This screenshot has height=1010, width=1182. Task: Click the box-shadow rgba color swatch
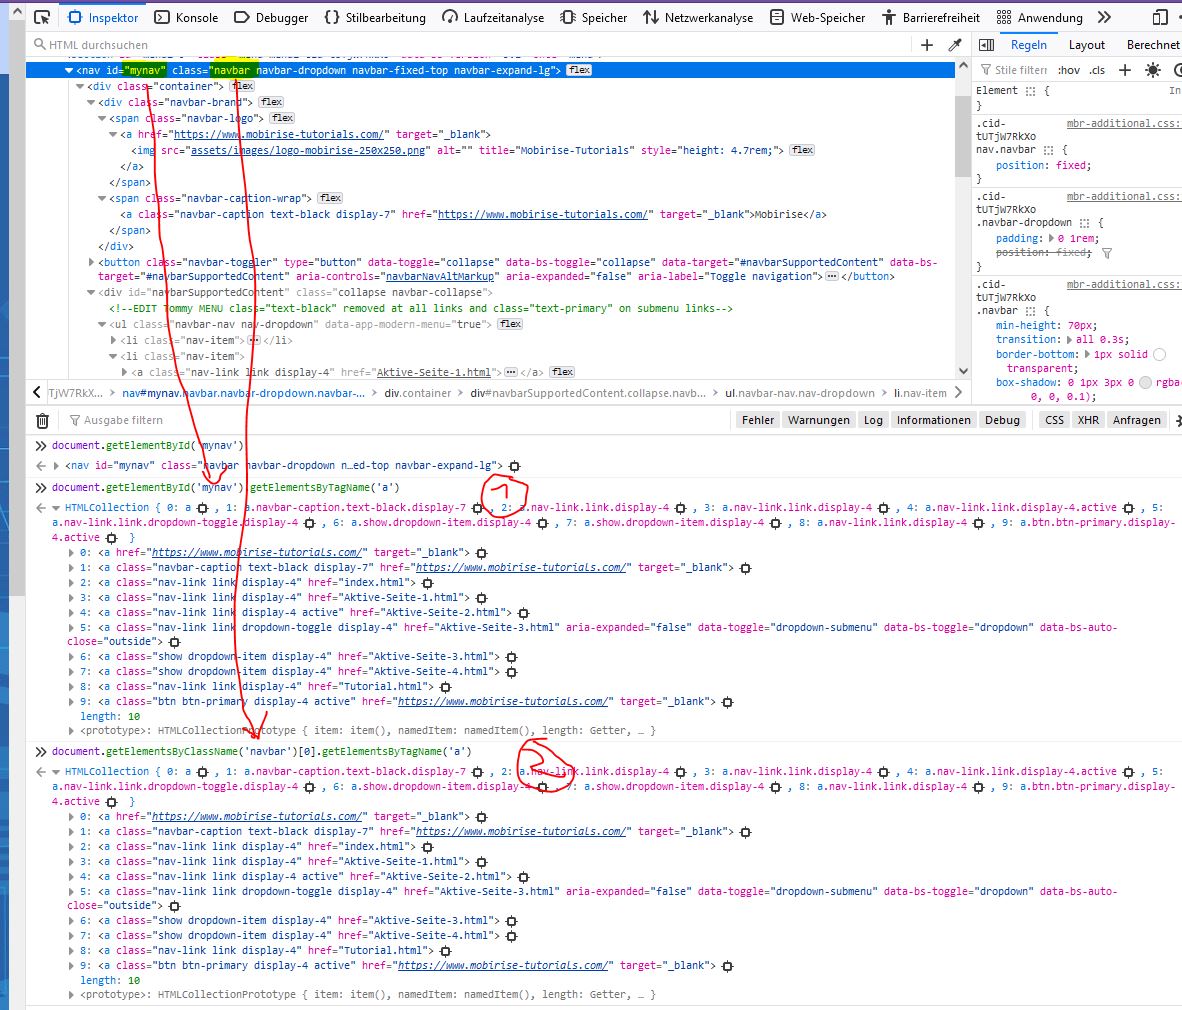(x=1145, y=383)
